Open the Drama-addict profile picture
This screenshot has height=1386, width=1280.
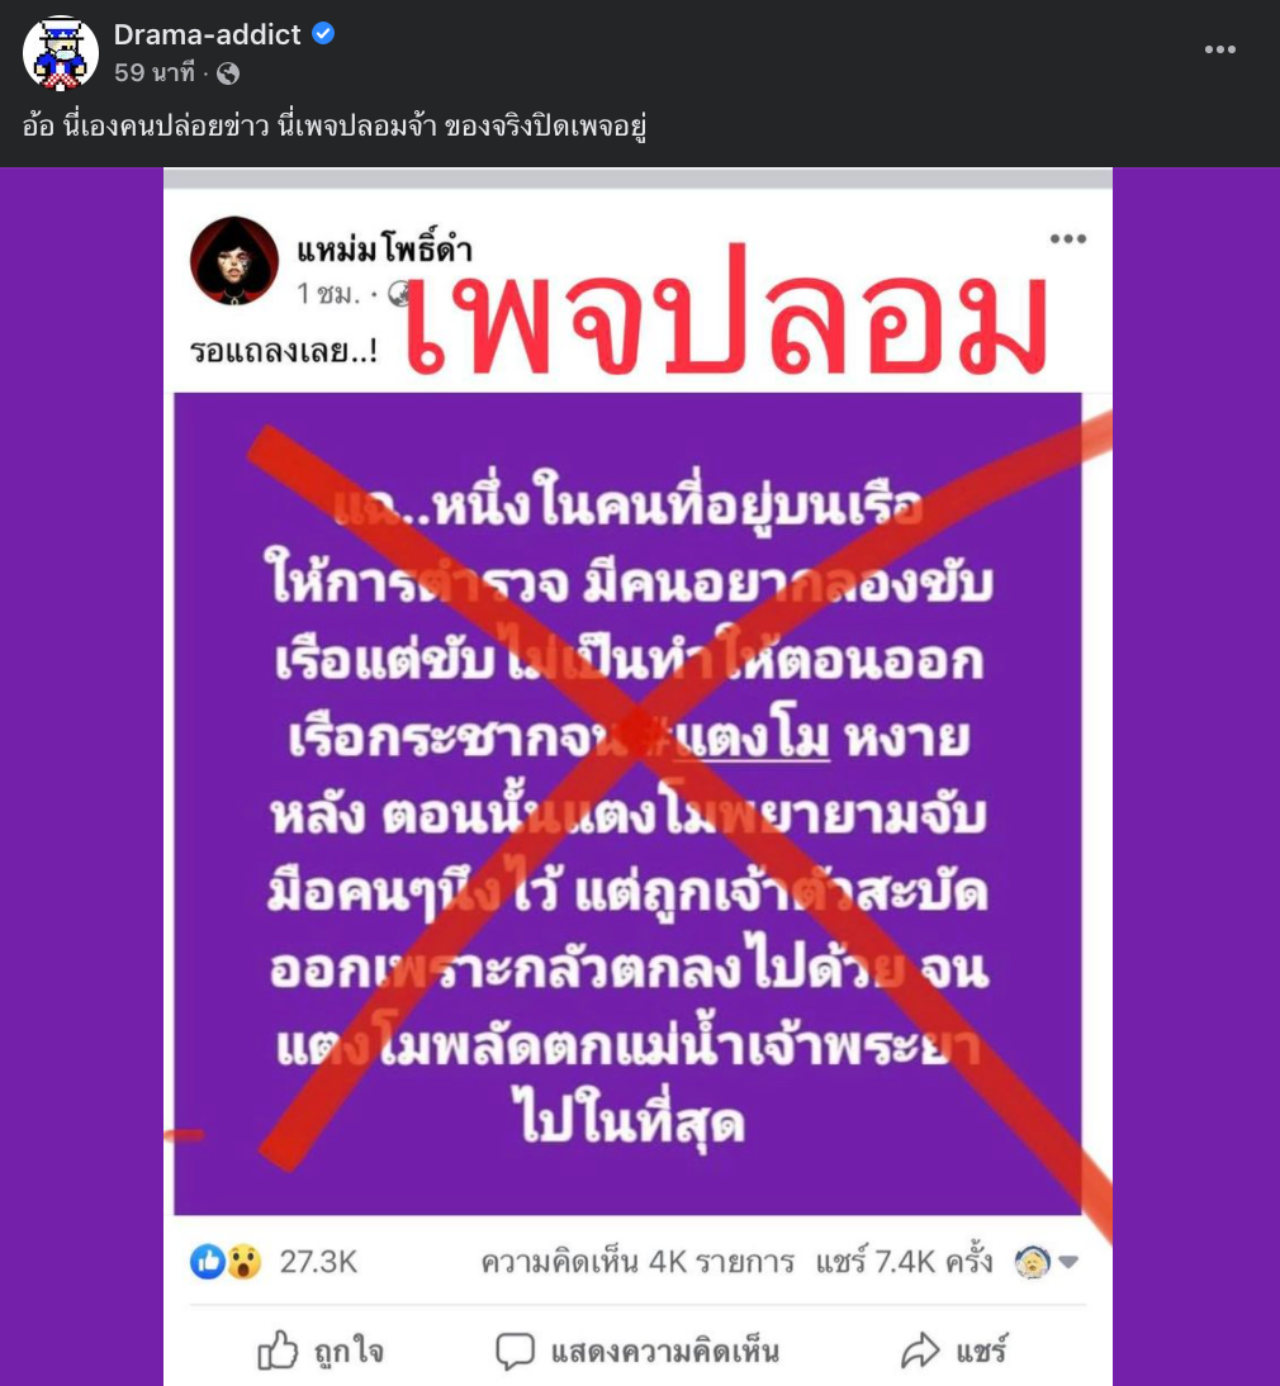click(60, 53)
